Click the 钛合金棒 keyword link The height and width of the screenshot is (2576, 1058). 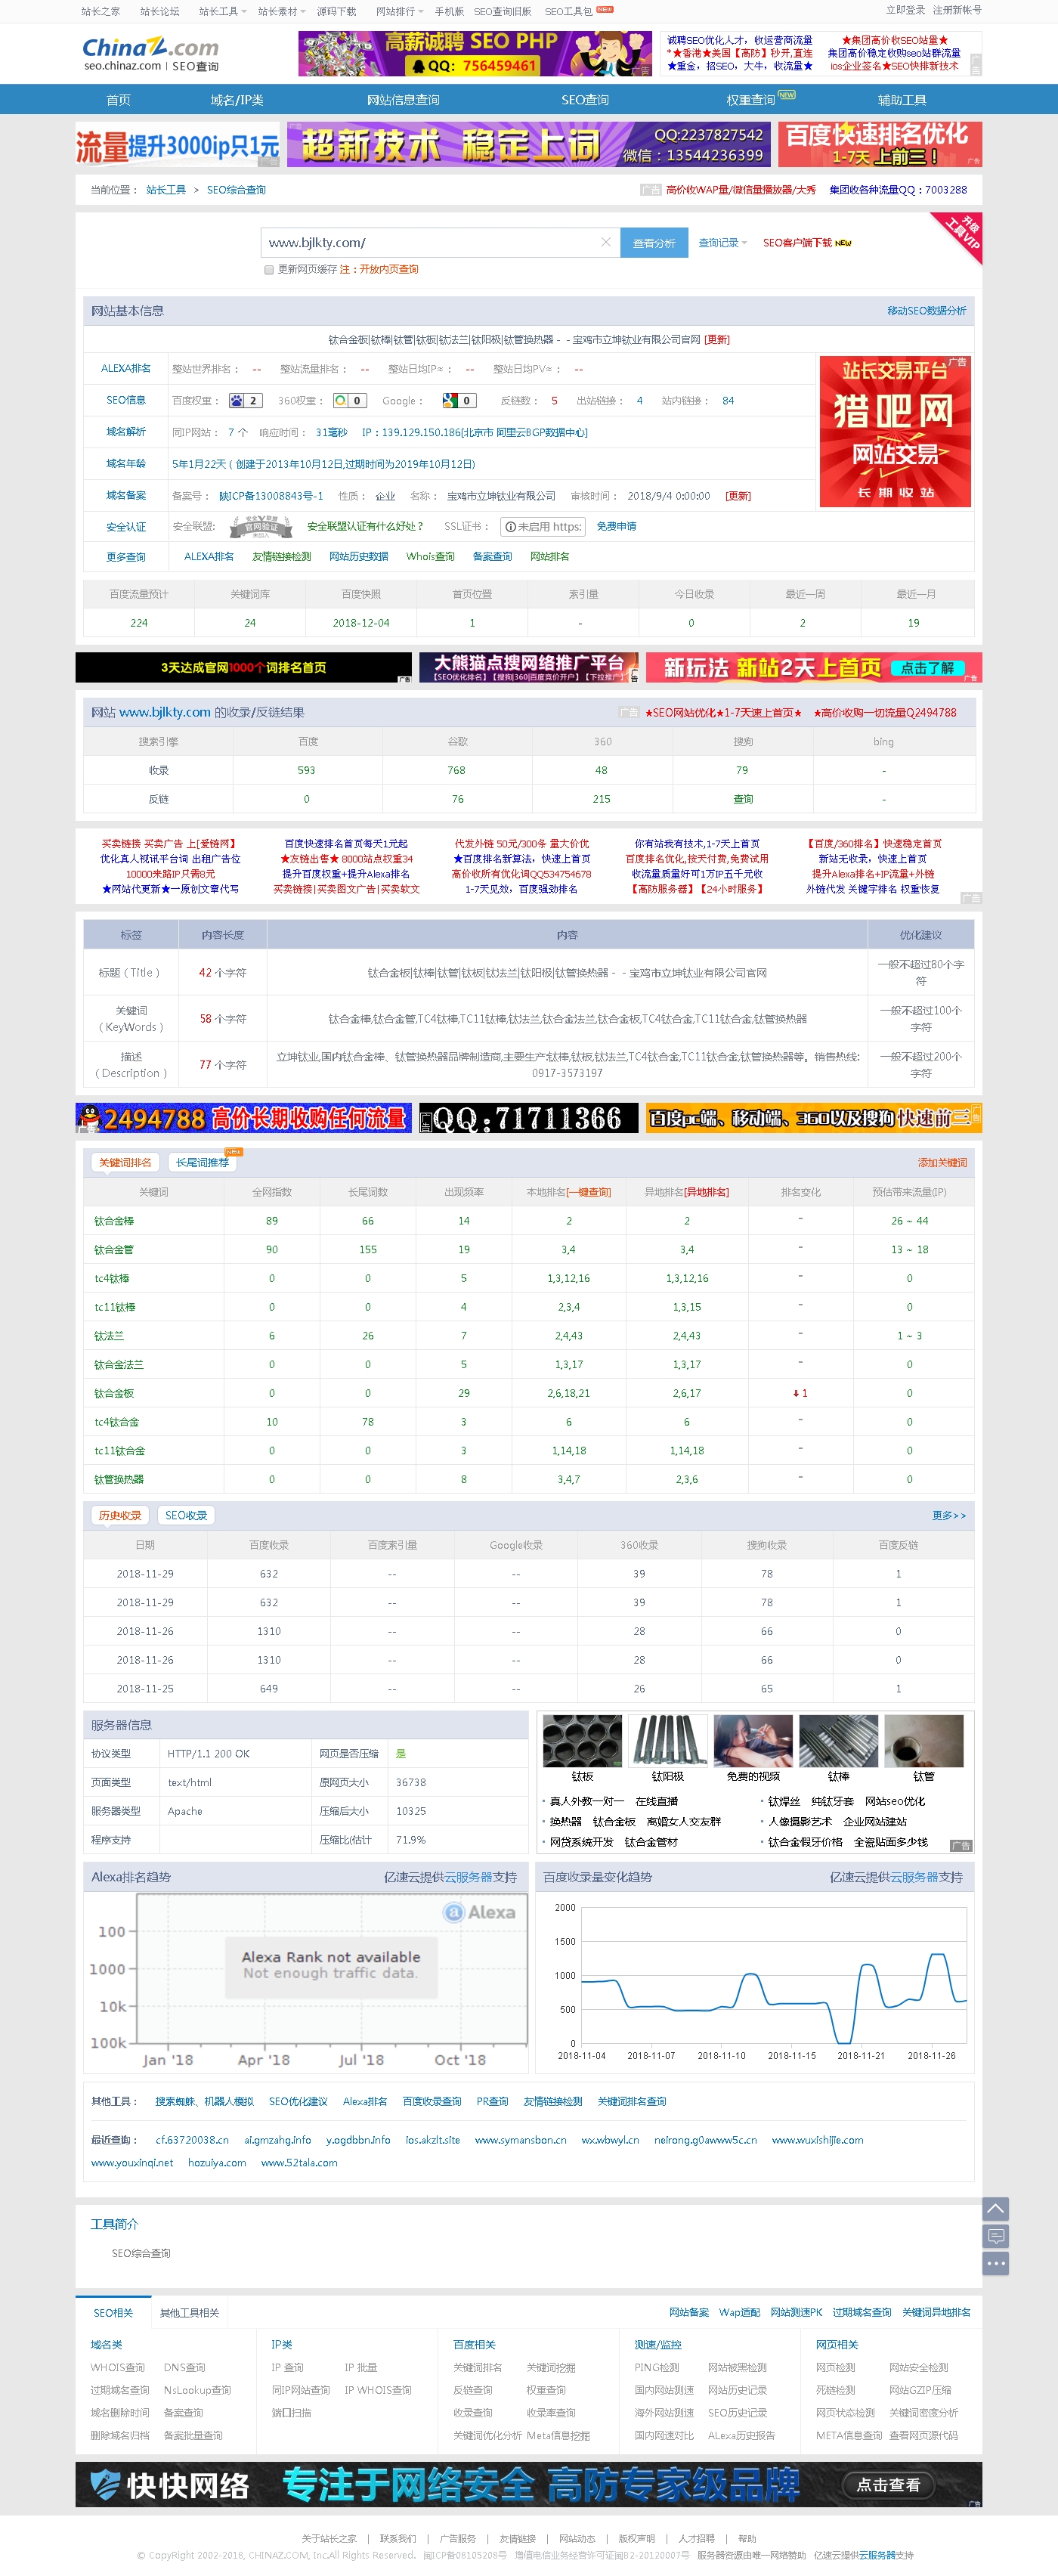[114, 1221]
